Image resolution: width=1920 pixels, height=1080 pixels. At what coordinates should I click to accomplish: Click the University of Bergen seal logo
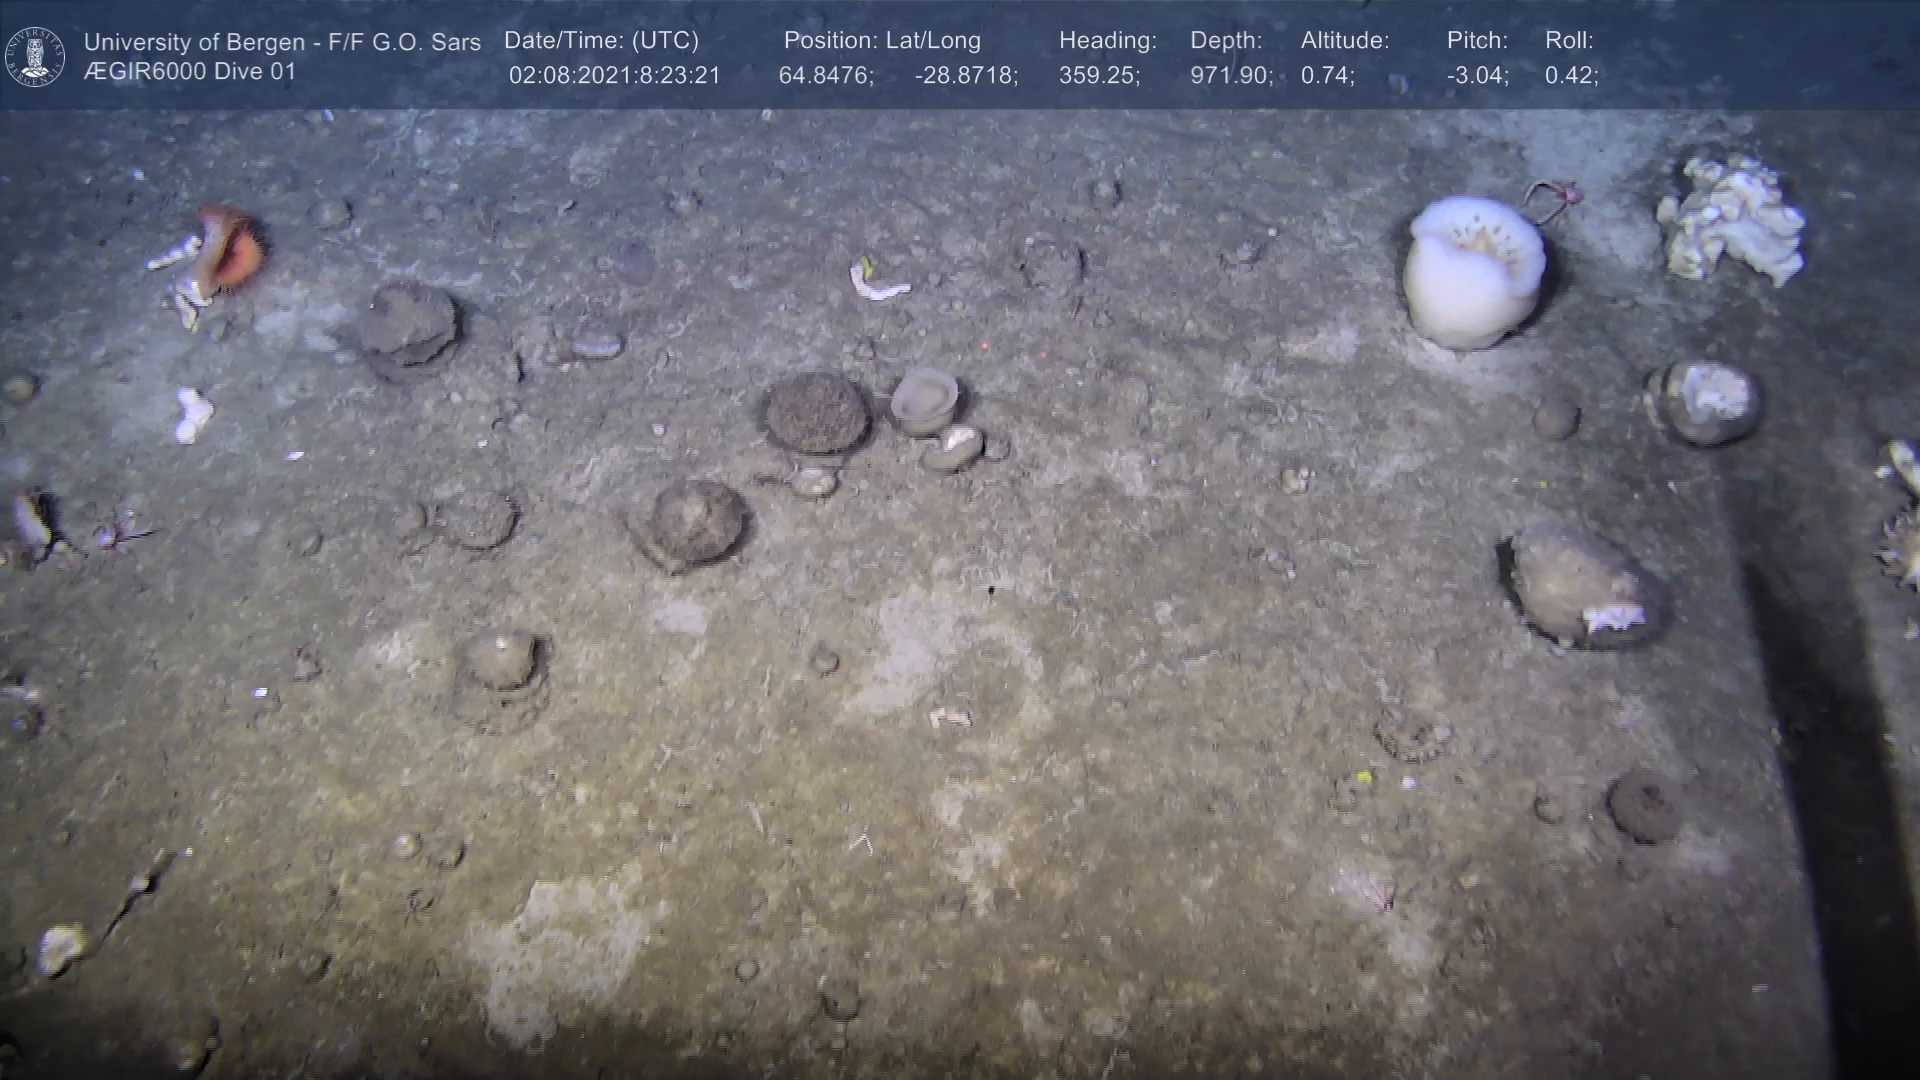pyautogui.click(x=35, y=56)
